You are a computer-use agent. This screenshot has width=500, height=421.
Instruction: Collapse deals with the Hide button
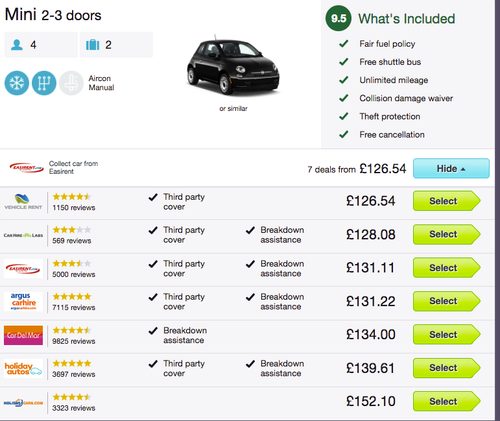[451, 168]
